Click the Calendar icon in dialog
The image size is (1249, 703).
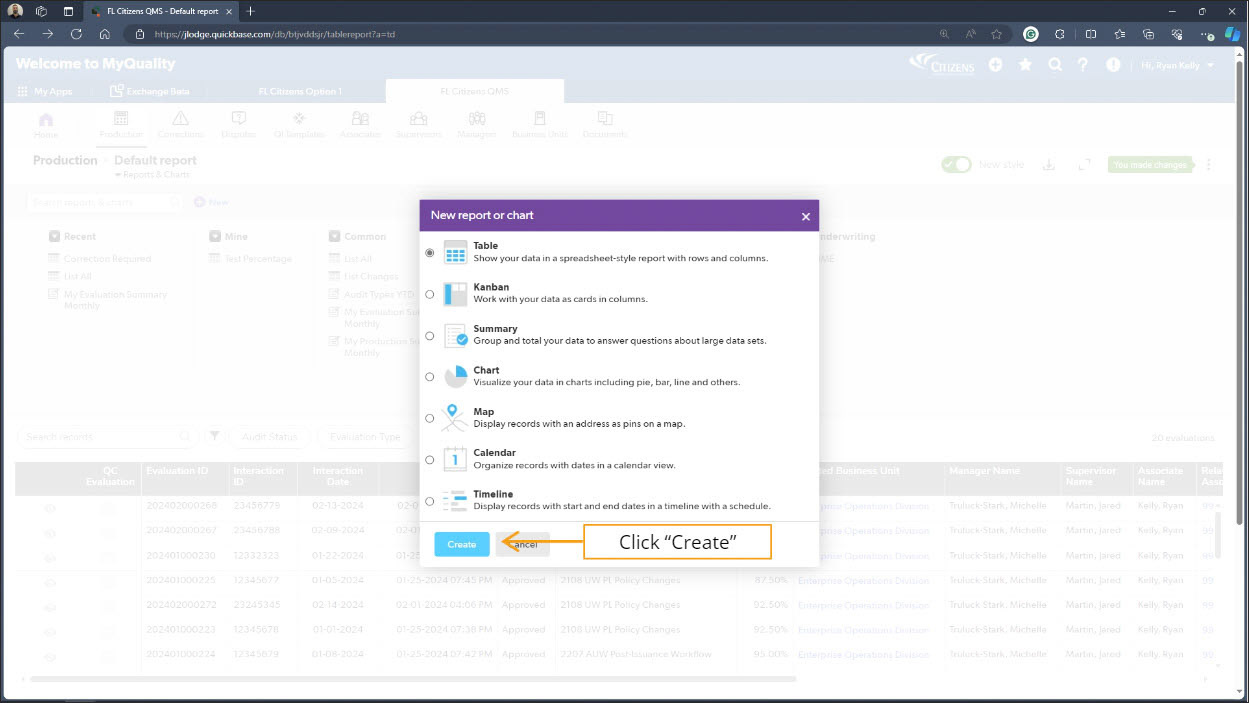coord(455,459)
